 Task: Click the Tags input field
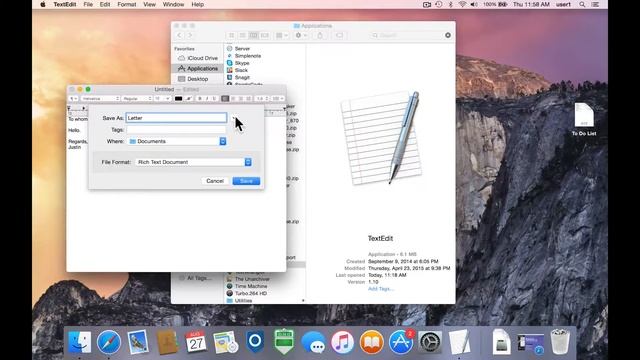(176, 130)
